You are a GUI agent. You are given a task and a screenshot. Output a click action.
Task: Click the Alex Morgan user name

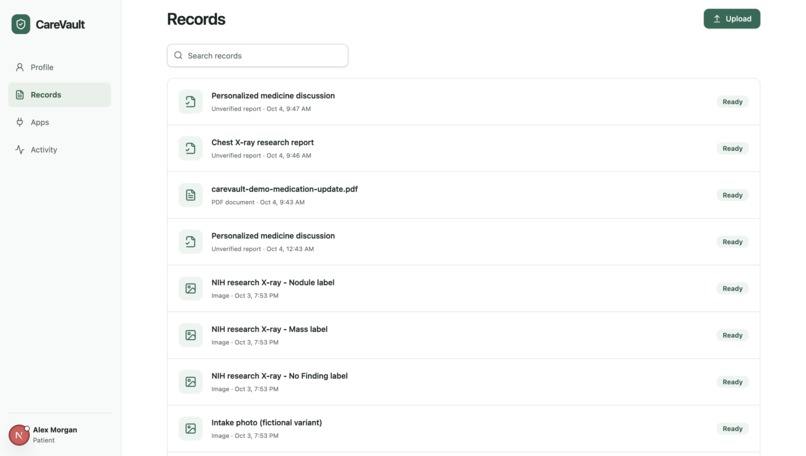coord(55,430)
